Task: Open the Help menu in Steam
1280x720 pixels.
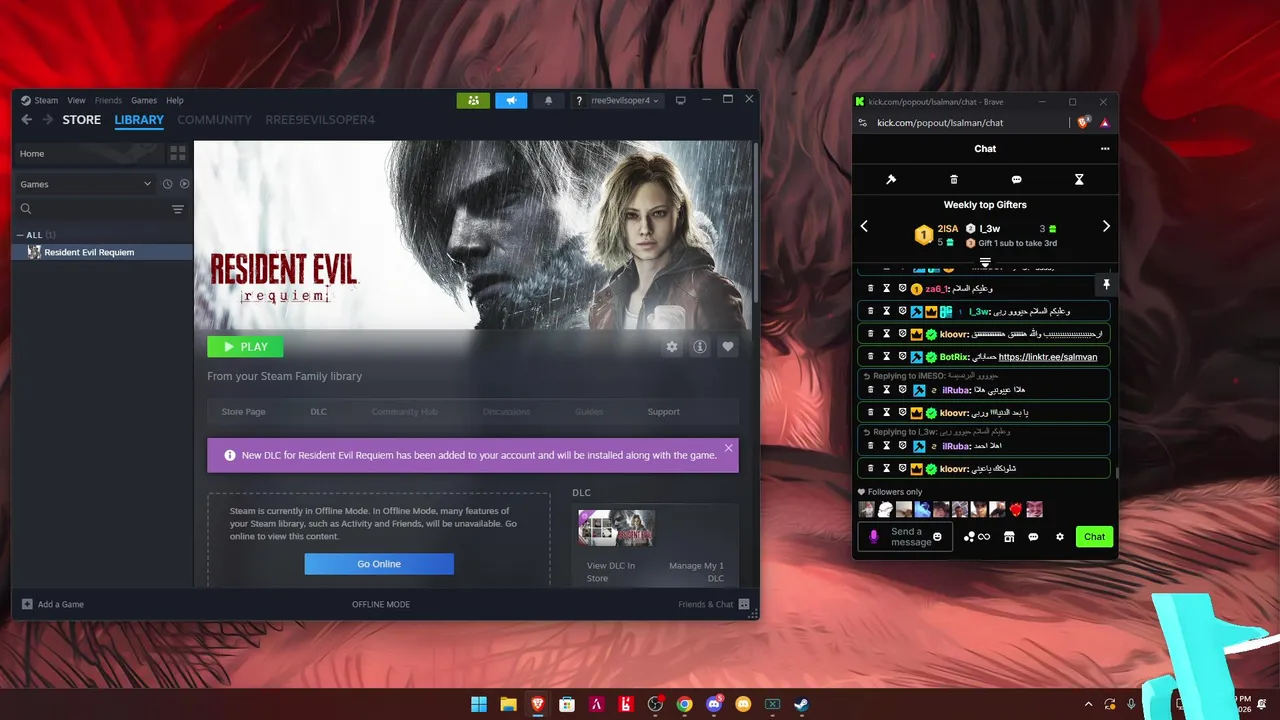Action: click(x=175, y=100)
